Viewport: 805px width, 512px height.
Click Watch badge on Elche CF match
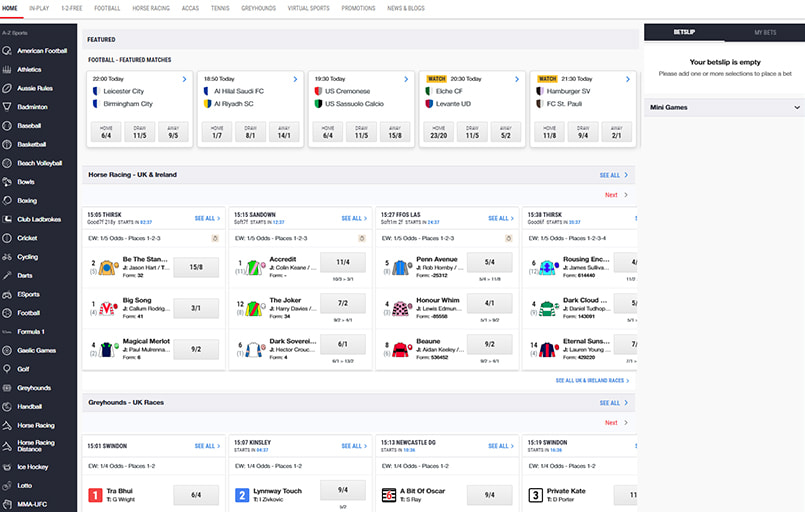point(436,78)
